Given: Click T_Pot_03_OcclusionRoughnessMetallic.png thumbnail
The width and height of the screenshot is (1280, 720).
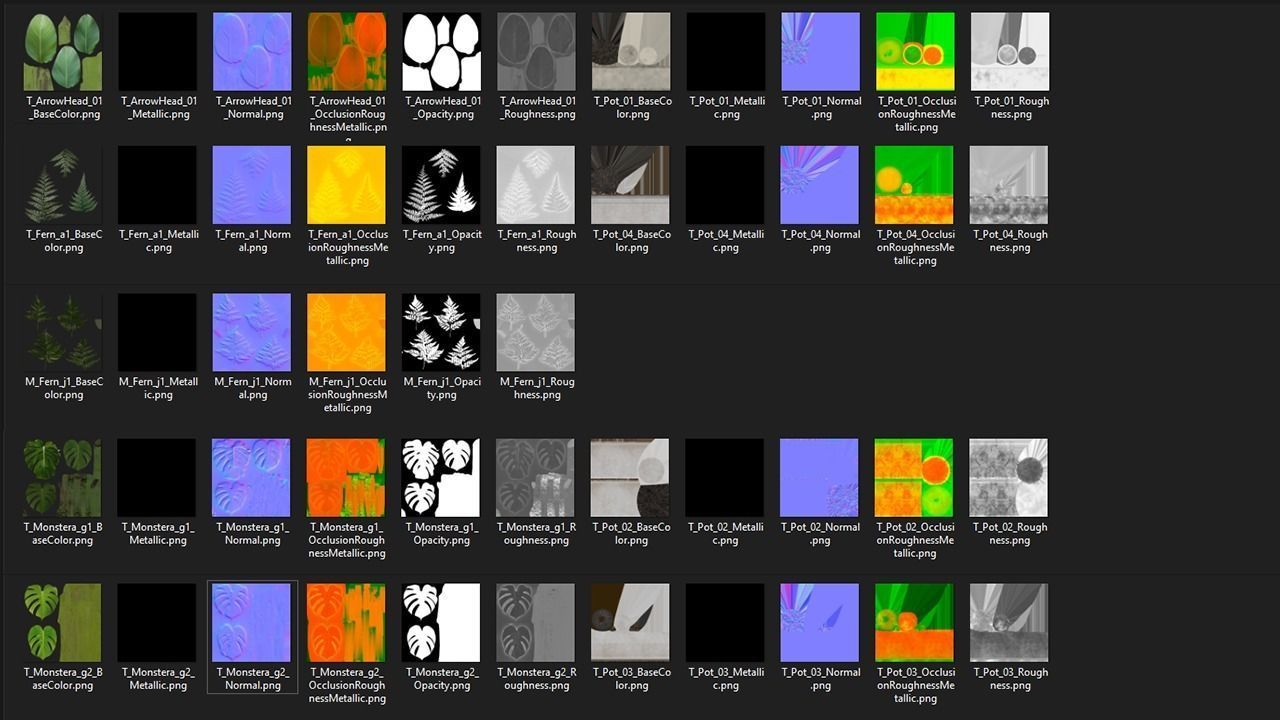Looking at the screenshot, I should click(x=915, y=623).
